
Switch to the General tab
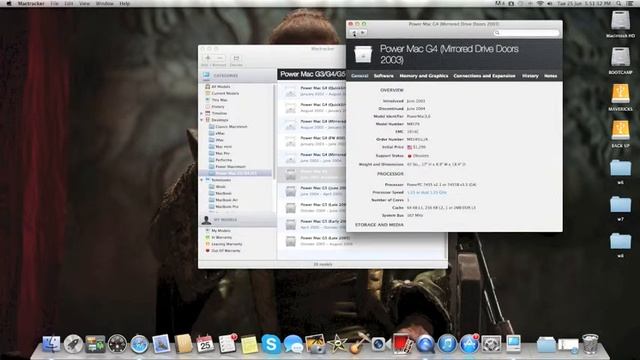coord(360,76)
